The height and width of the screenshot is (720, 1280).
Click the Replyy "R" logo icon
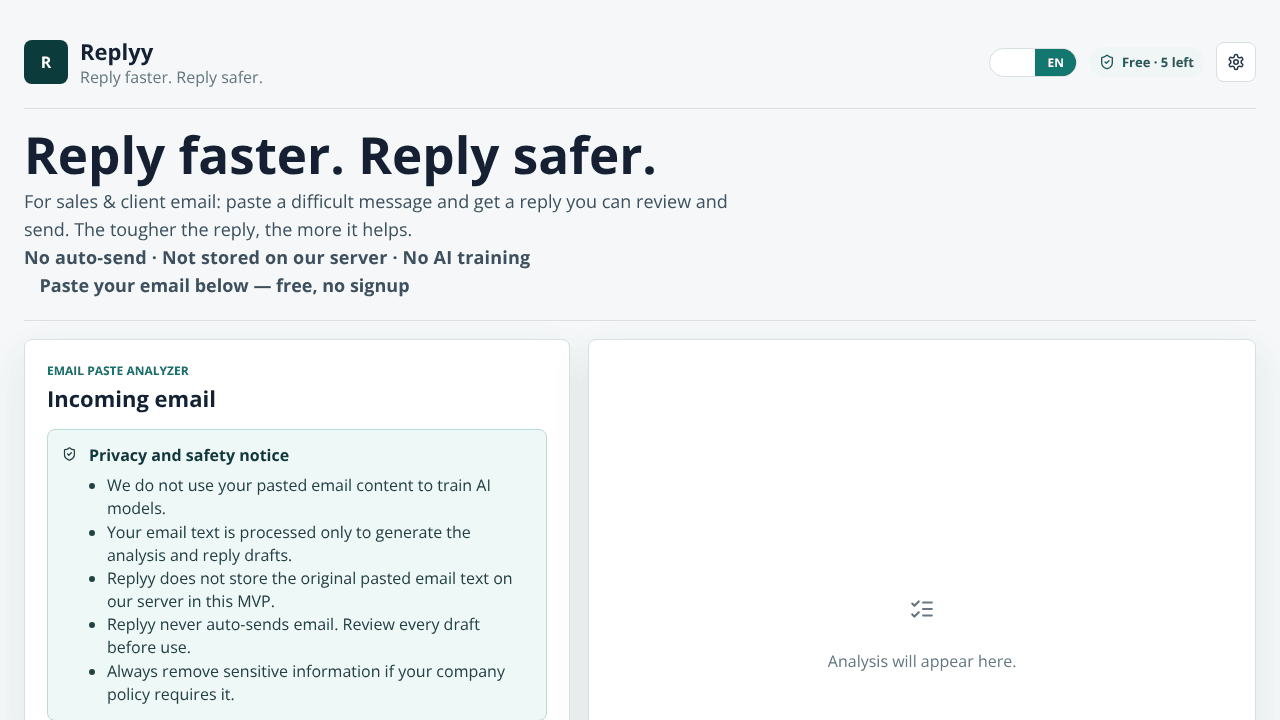click(x=46, y=62)
